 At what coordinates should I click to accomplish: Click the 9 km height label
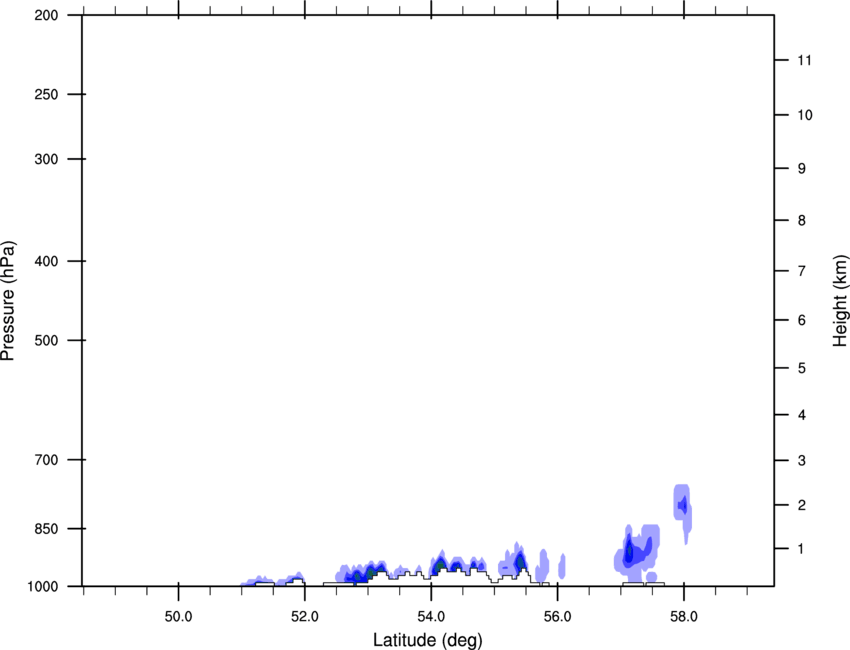click(x=802, y=169)
